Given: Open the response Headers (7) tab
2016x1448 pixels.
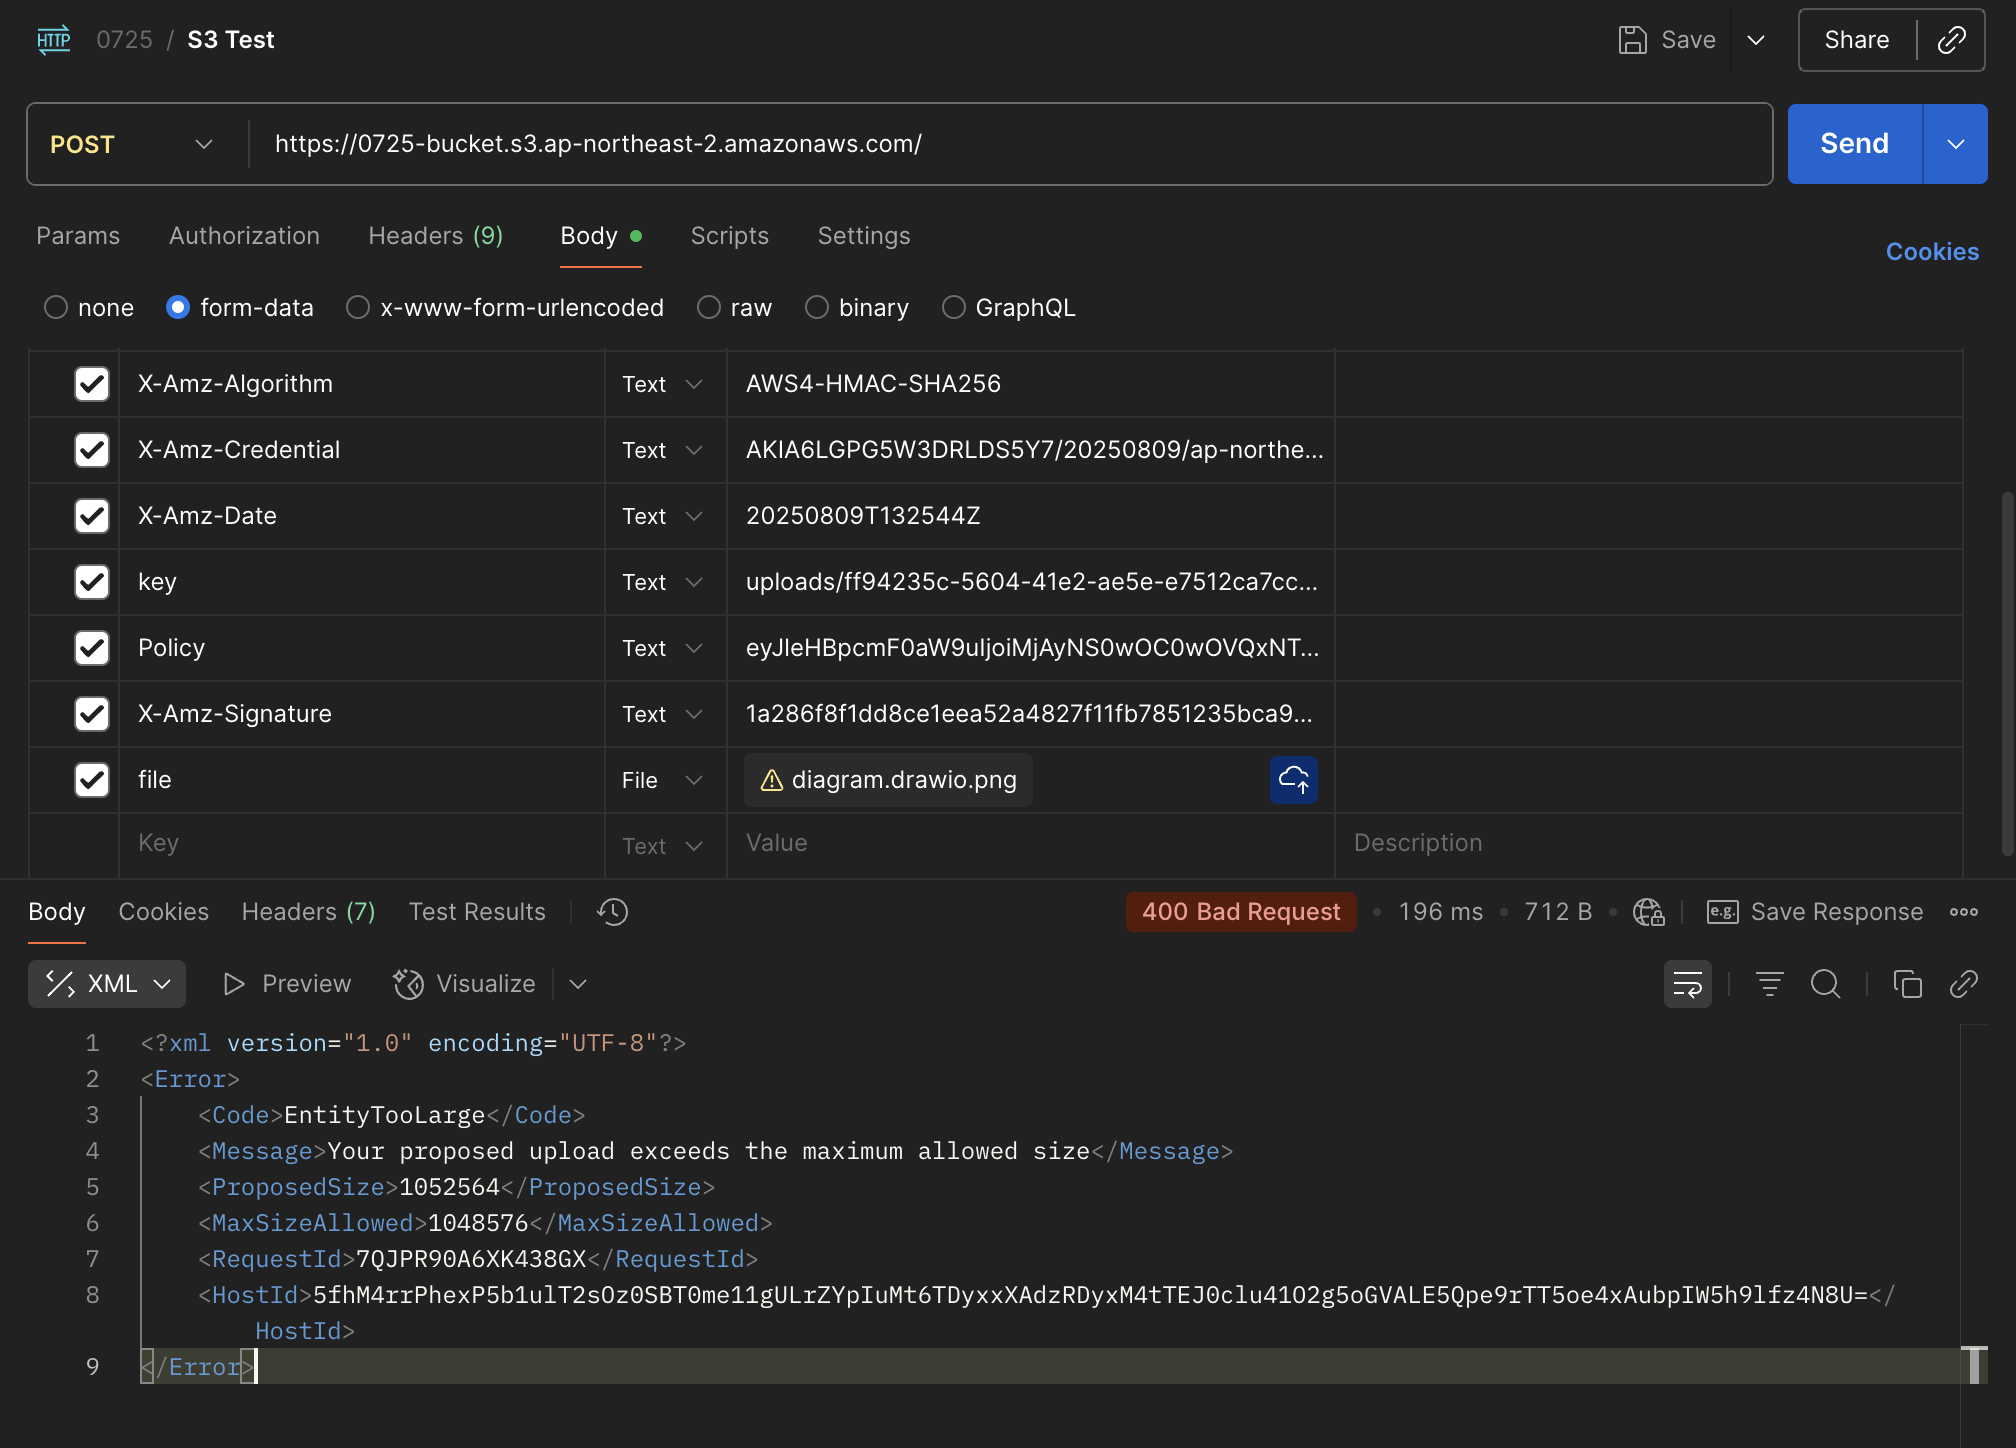Looking at the screenshot, I should [308, 912].
